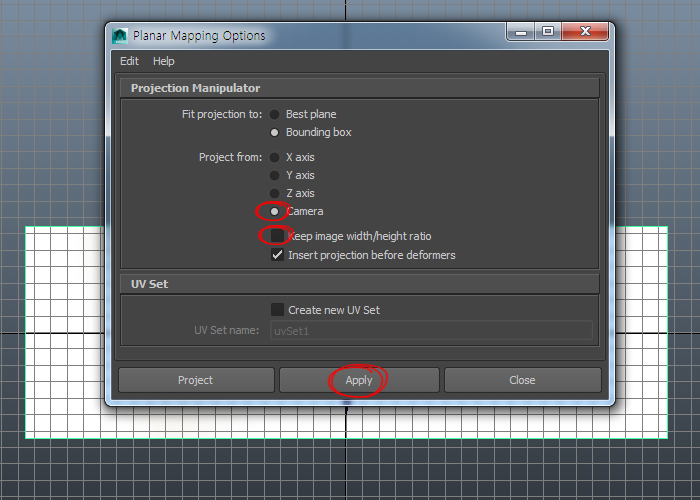Collapse the Projection Manipulator section
The image size is (700, 500).
[x=360, y=88]
